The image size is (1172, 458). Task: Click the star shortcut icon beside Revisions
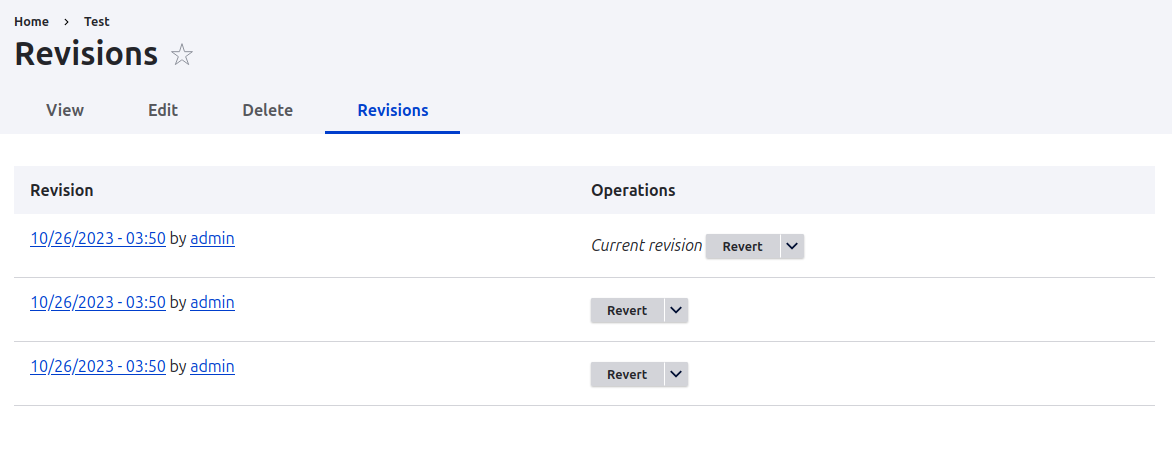click(182, 55)
